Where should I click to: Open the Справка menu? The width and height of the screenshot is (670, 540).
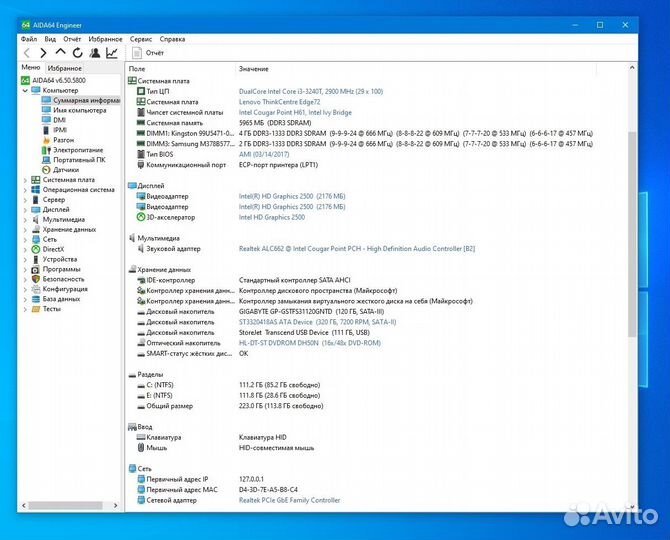coord(172,39)
